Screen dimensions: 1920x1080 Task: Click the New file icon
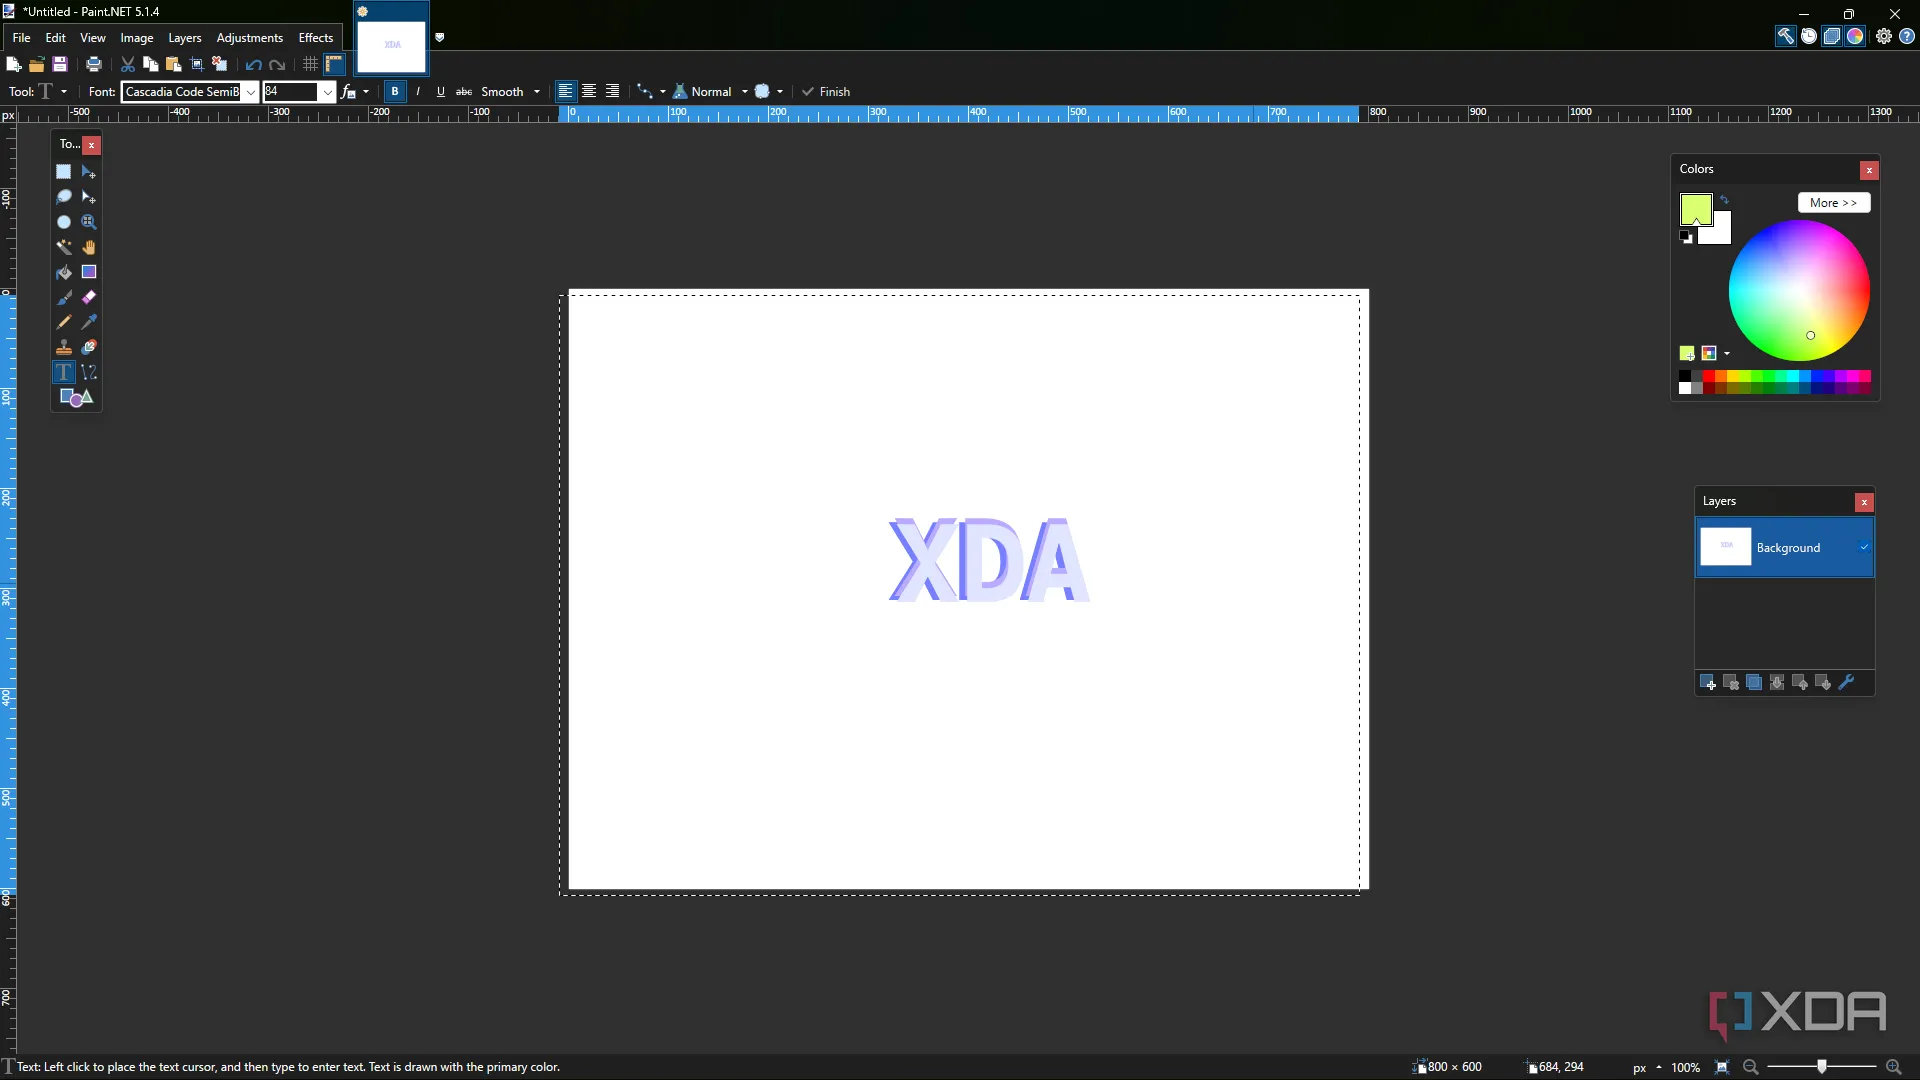[14, 65]
